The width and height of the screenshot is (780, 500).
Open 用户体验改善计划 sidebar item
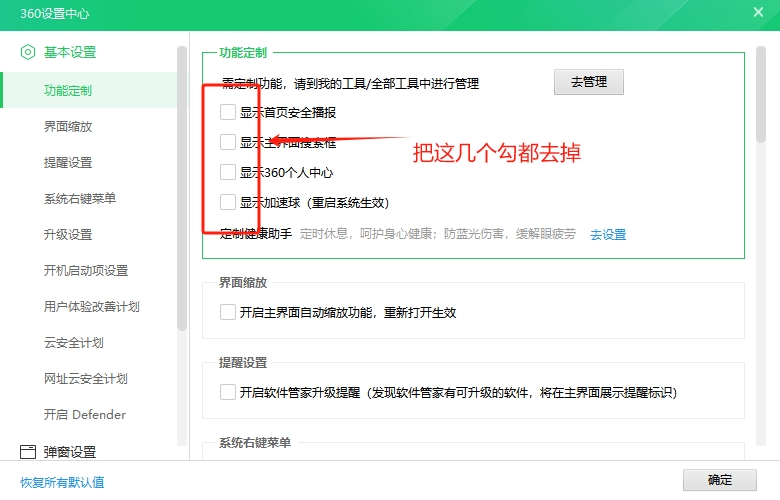click(92, 306)
